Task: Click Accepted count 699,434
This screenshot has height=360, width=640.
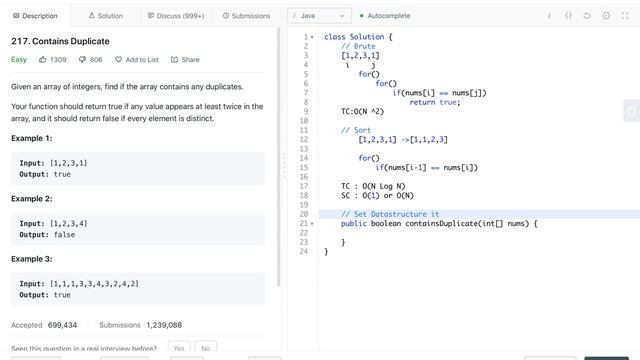Action: click(62, 325)
